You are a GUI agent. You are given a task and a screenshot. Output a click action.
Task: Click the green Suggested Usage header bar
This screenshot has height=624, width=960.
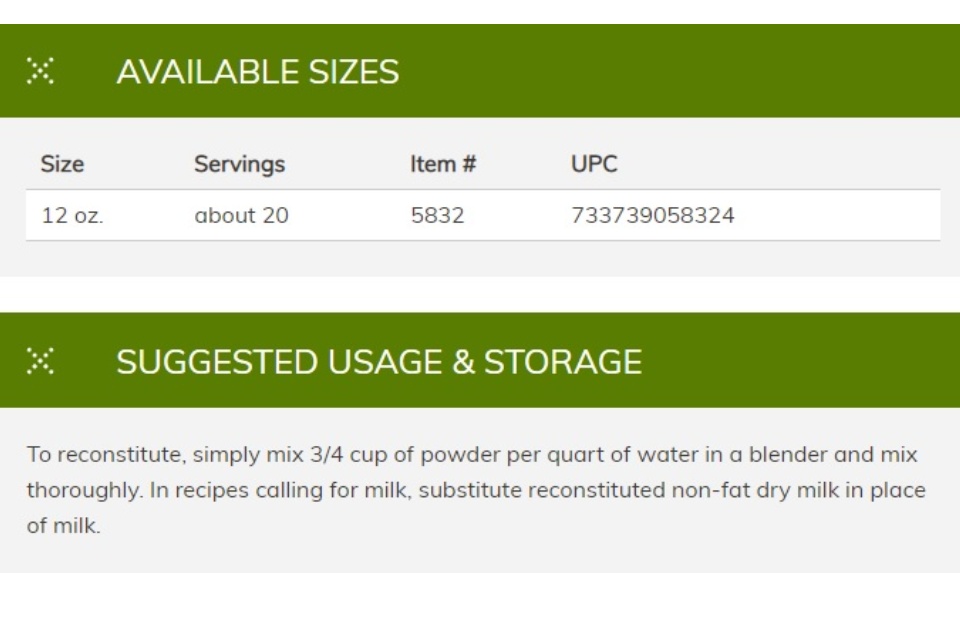click(x=480, y=360)
